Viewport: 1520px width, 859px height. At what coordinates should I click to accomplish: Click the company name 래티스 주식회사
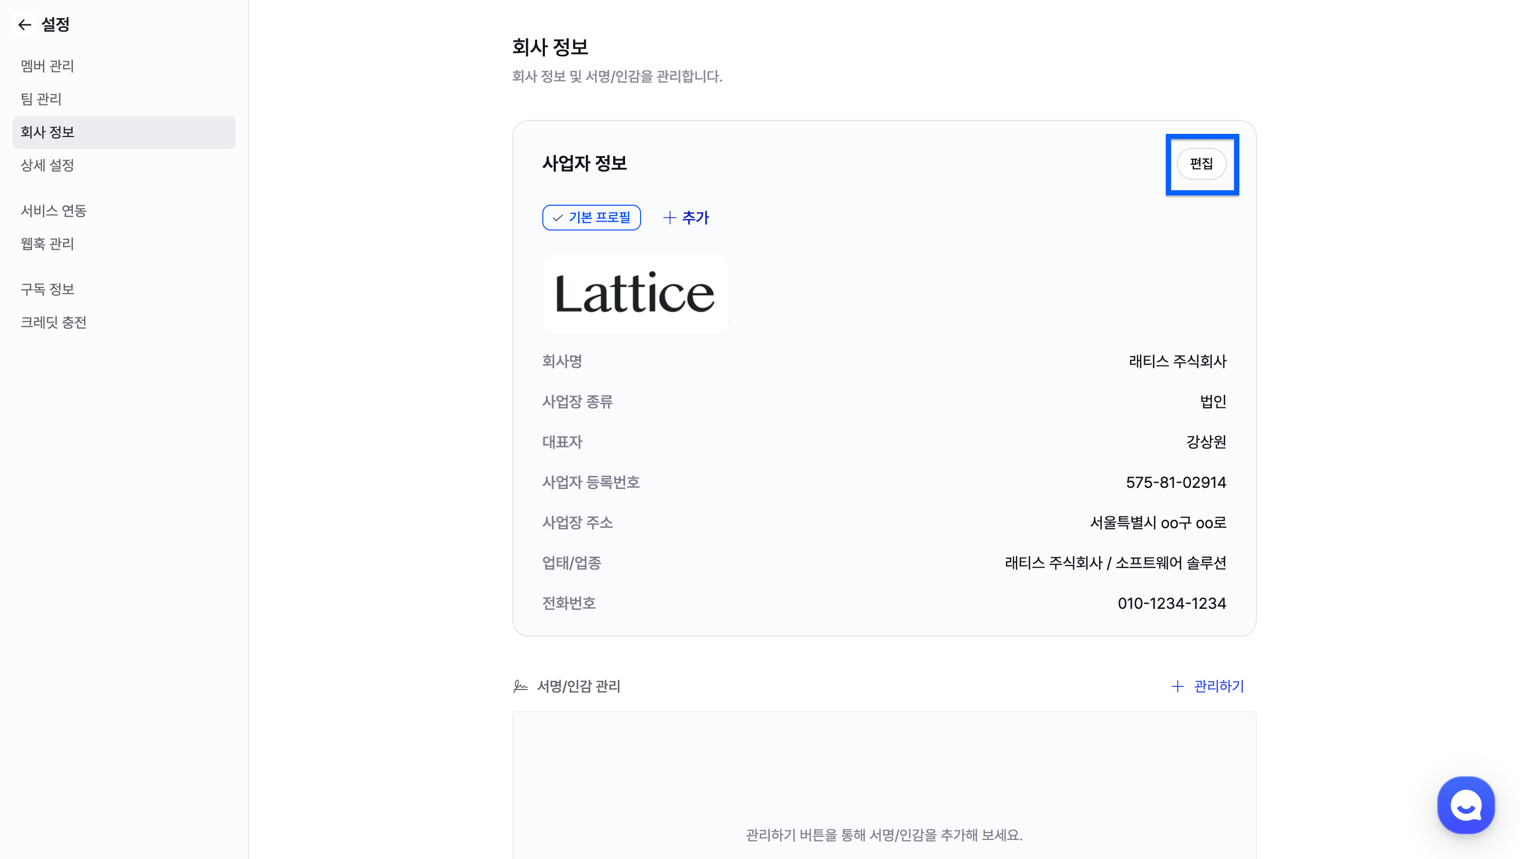click(x=1177, y=361)
